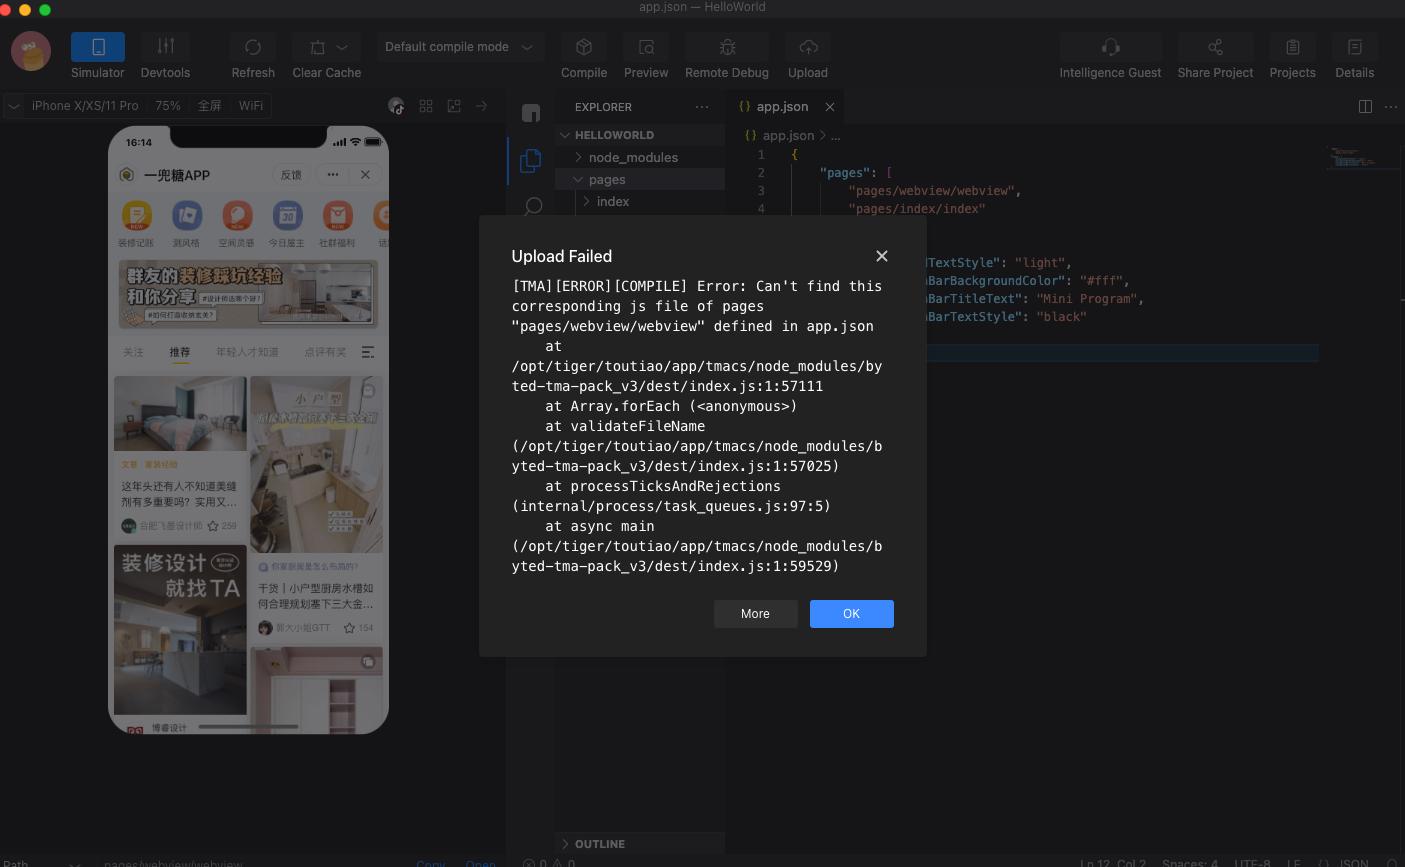Image resolution: width=1405 pixels, height=867 pixels.
Task: Expand the node_modules folder
Action: click(632, 157)
